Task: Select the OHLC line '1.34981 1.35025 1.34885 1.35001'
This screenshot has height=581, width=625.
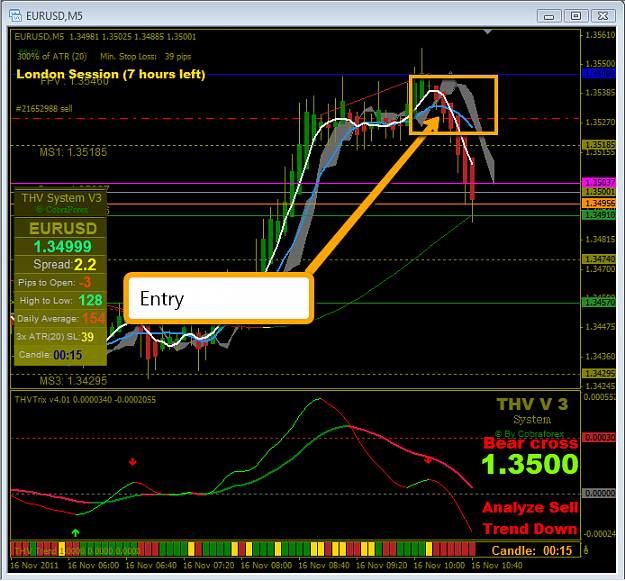Action: click(x=133, y=37)
